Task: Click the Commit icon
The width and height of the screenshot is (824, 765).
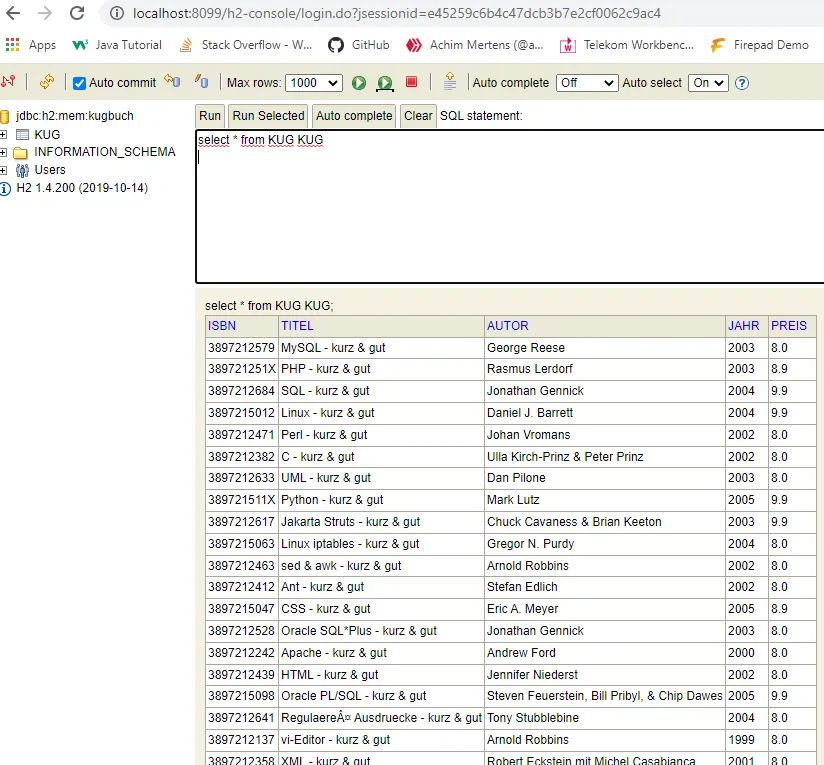Action: (202, 81)
